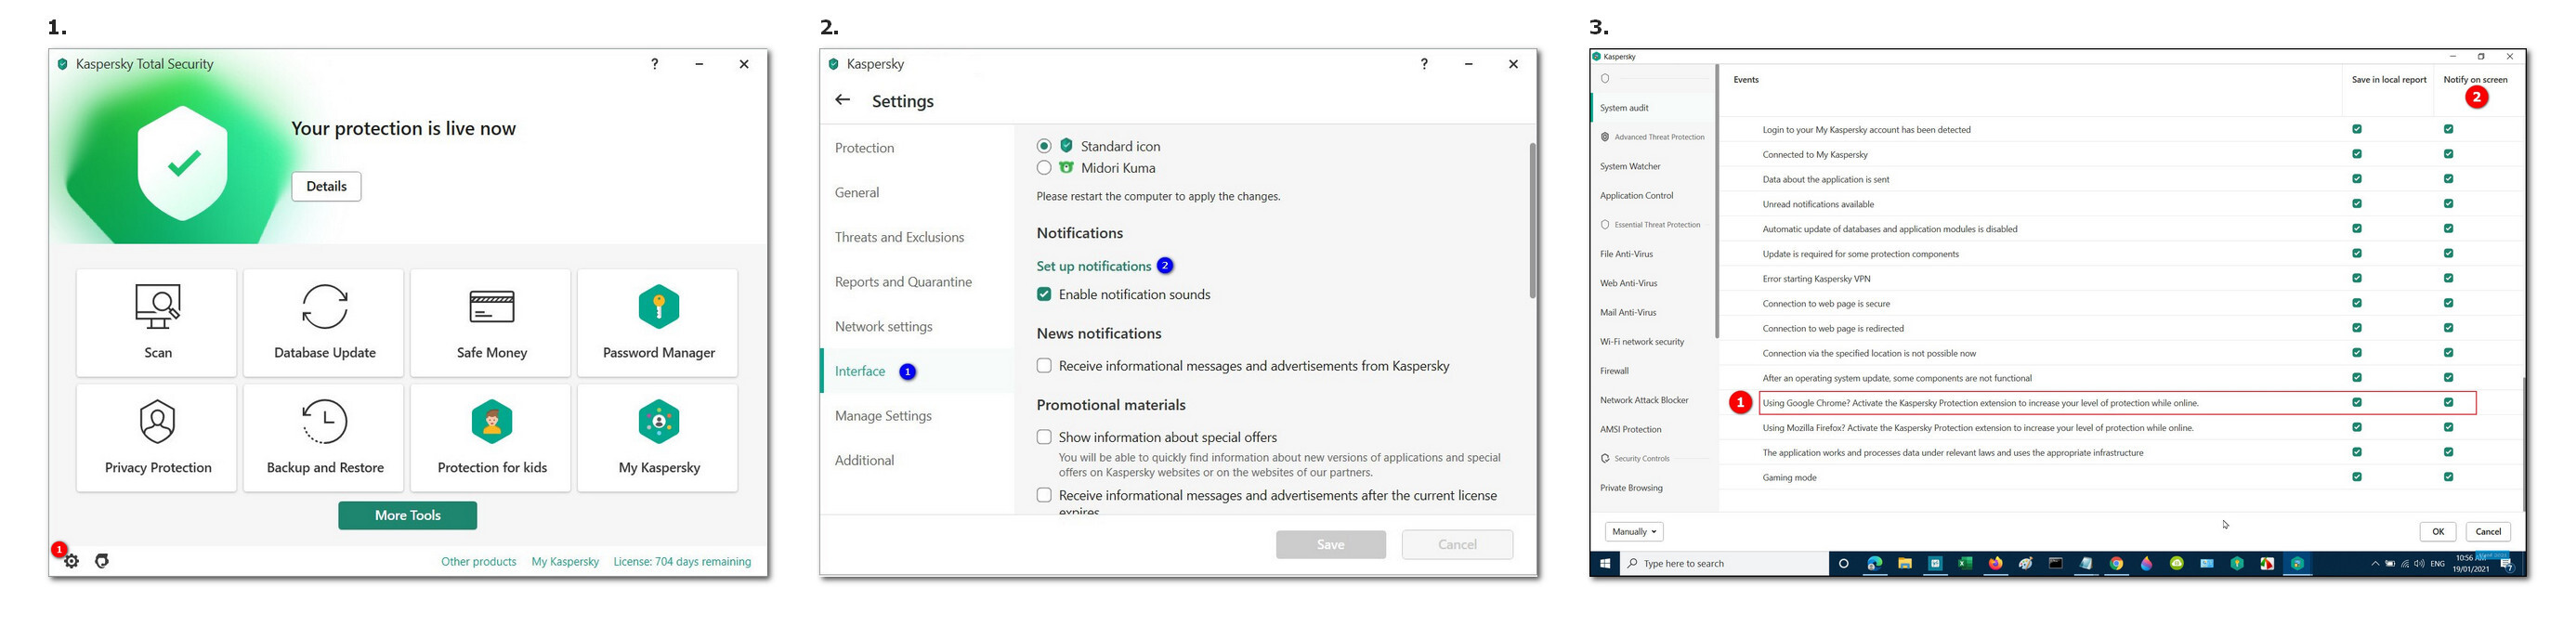
Task: Open the Database Update icon
Action: [x=325, y=307]
